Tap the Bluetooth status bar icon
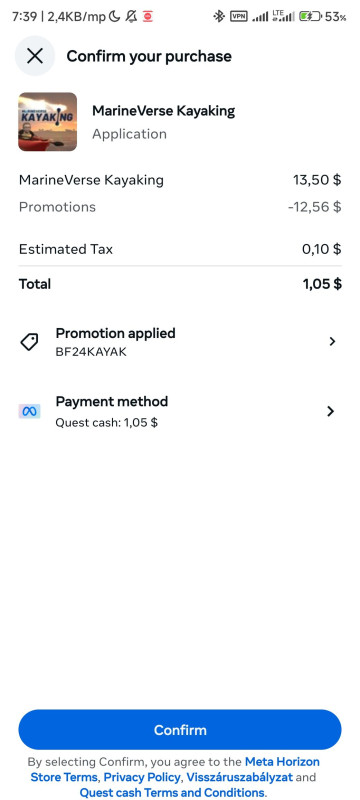The width and height of the screenshot is (360, 800). pyautogui.click(x=219, y=16)
